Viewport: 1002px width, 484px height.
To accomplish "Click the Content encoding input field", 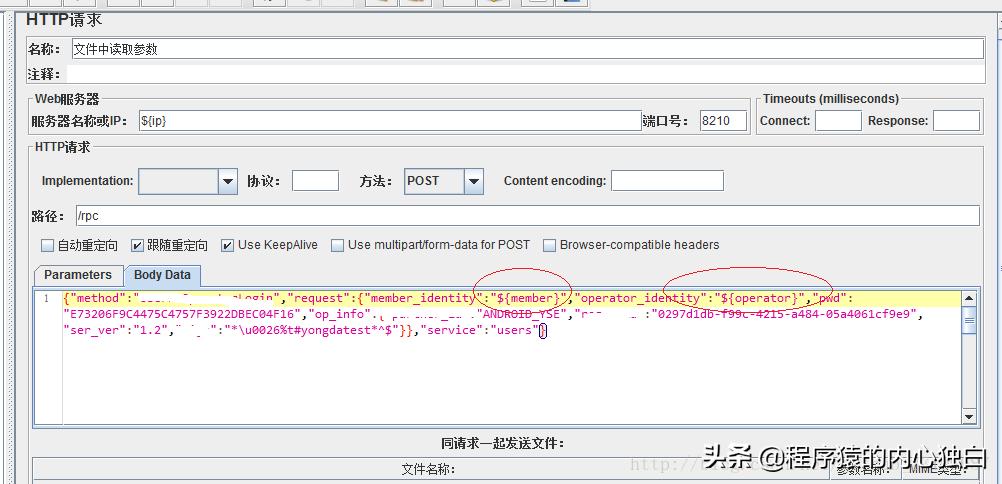I will pos(667,181).
